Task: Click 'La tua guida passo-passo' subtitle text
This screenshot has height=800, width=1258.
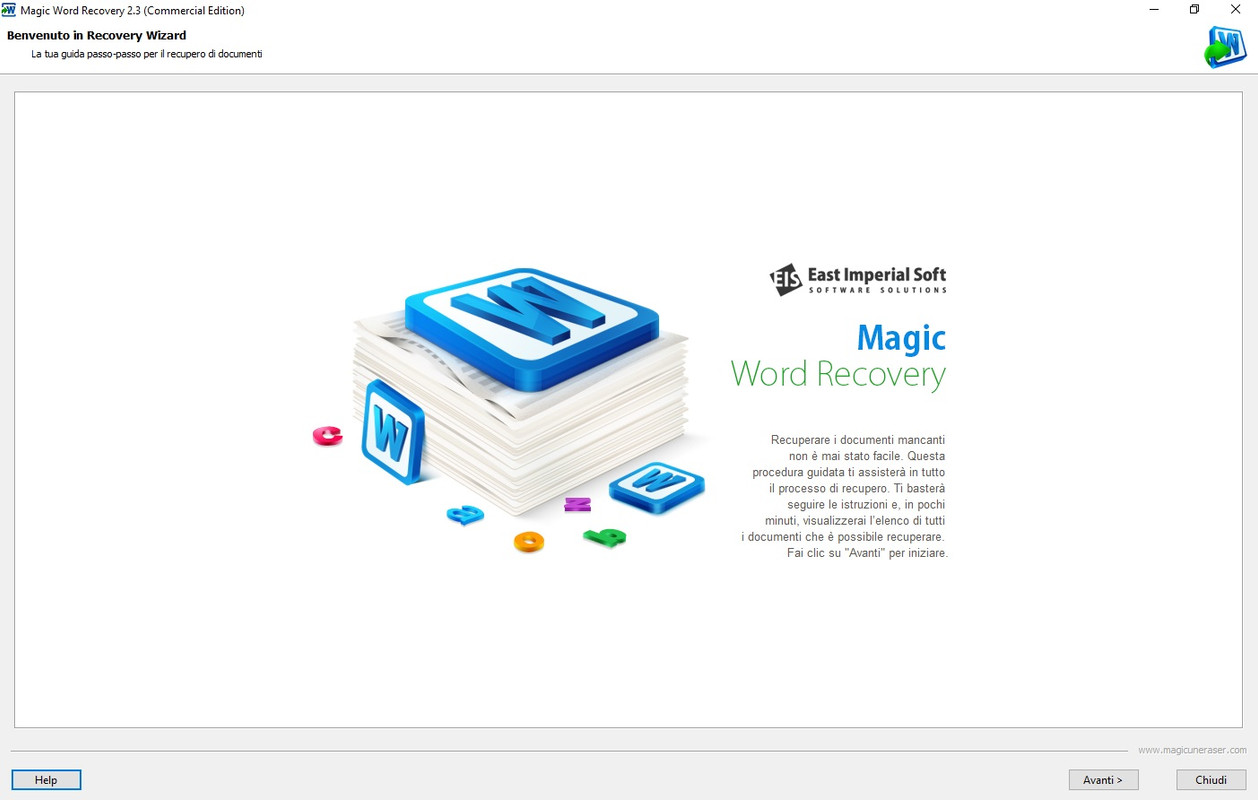Action: (x=147, y=53)
